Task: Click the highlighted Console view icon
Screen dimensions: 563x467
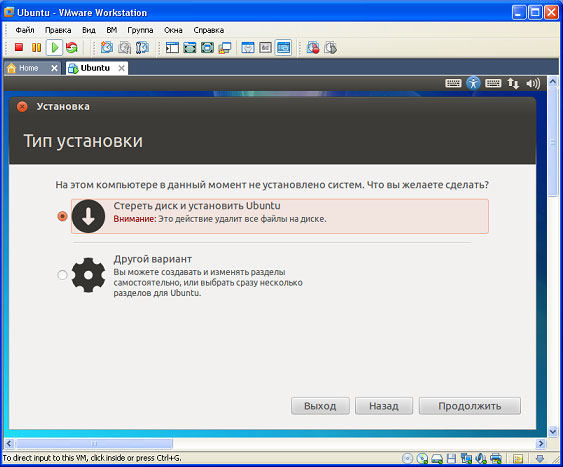Action: coord(283,47)
